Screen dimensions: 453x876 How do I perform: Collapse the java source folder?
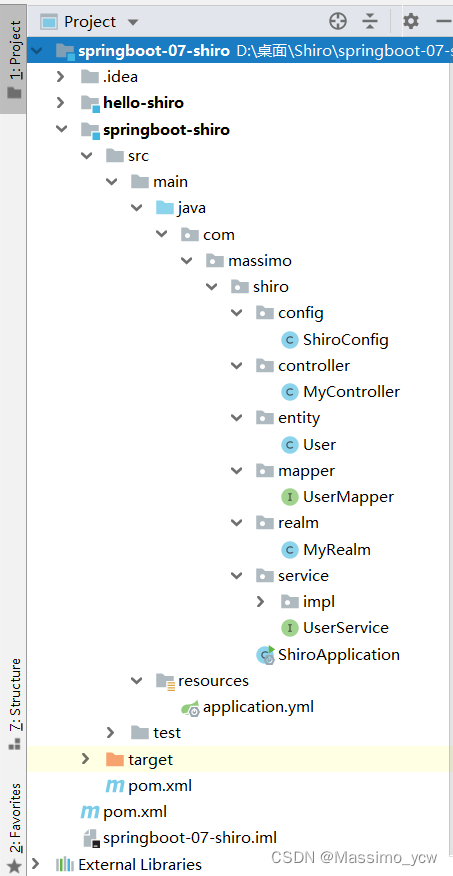point(136,208)
